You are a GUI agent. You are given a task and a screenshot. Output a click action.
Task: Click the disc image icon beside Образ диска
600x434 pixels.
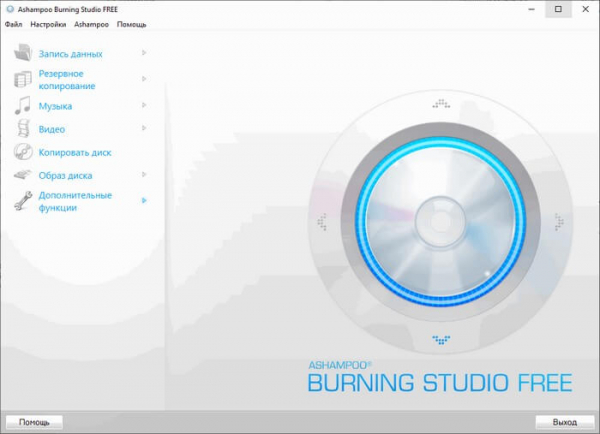click(x=23, y=175)
